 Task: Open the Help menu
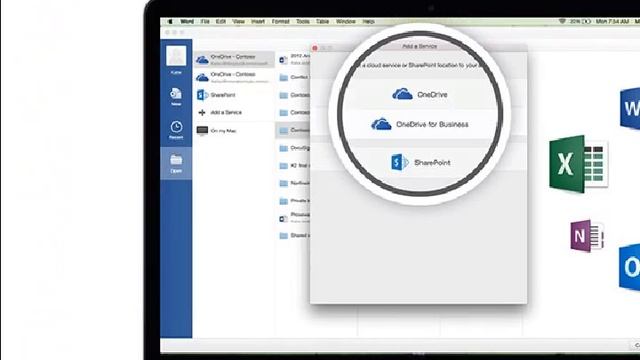[368, 22]
